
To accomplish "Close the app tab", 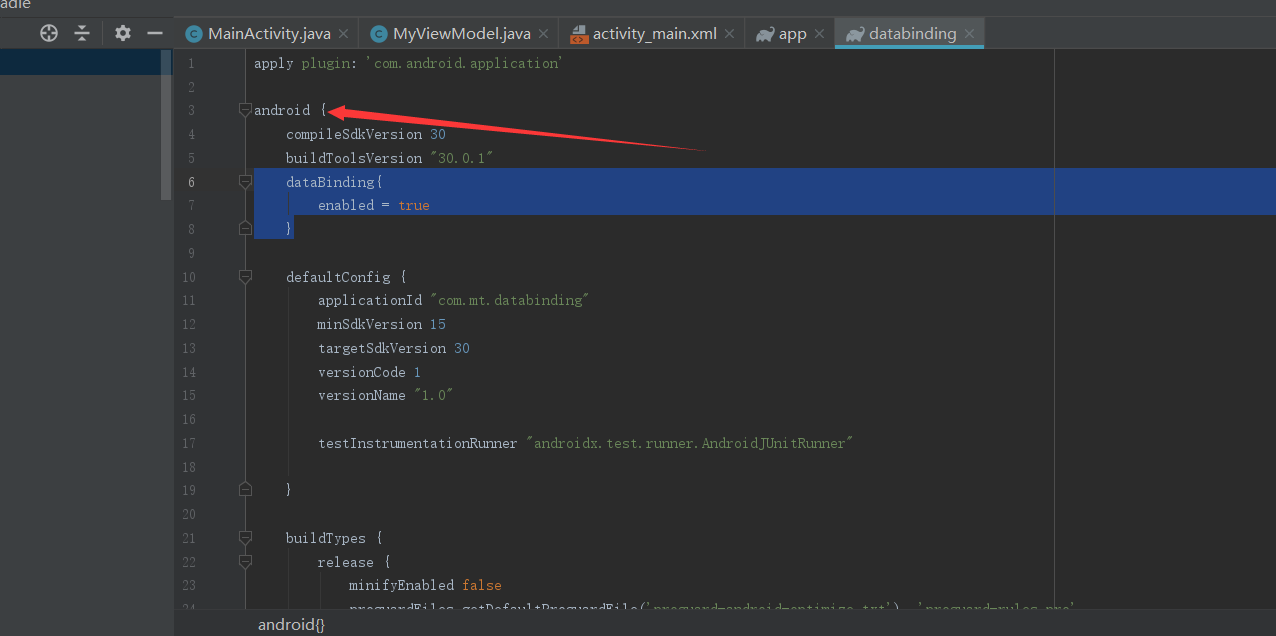I will [x=819, y=34].
